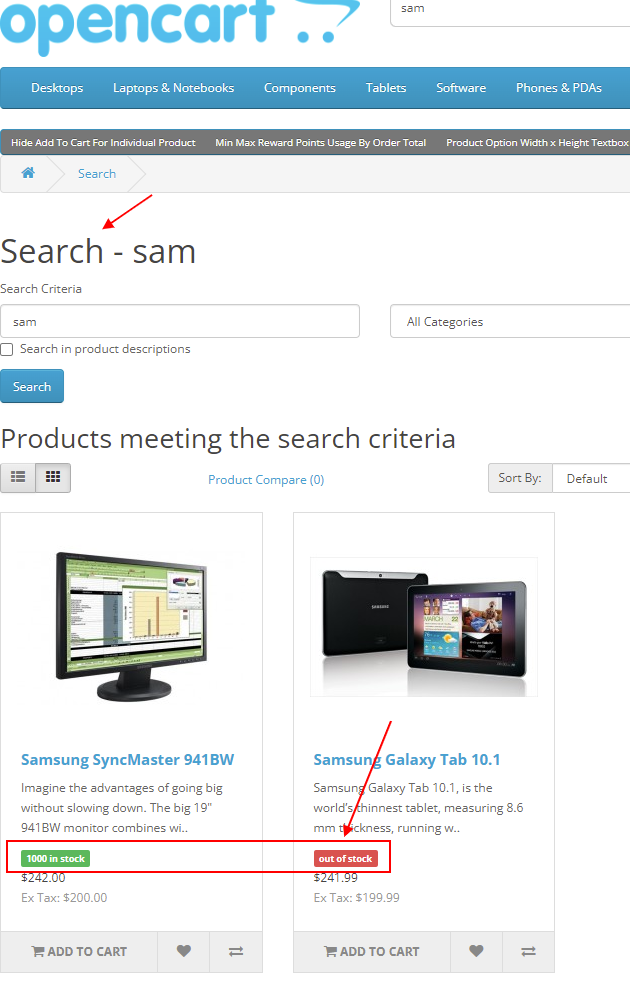Click Products meeting the search criteria heading
Viewport: 630px width, 992px height.
point(228,439)
